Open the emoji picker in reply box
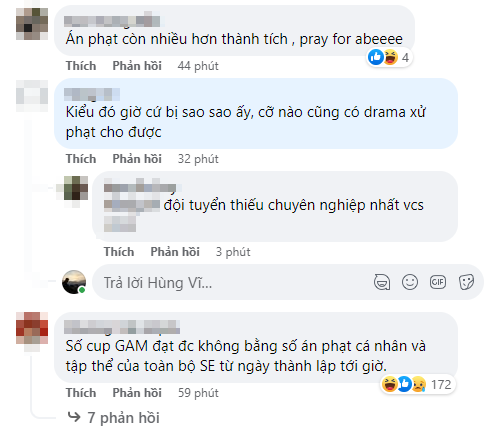The width and height of the screenshot is (495, 432). [x=410, y=282]
